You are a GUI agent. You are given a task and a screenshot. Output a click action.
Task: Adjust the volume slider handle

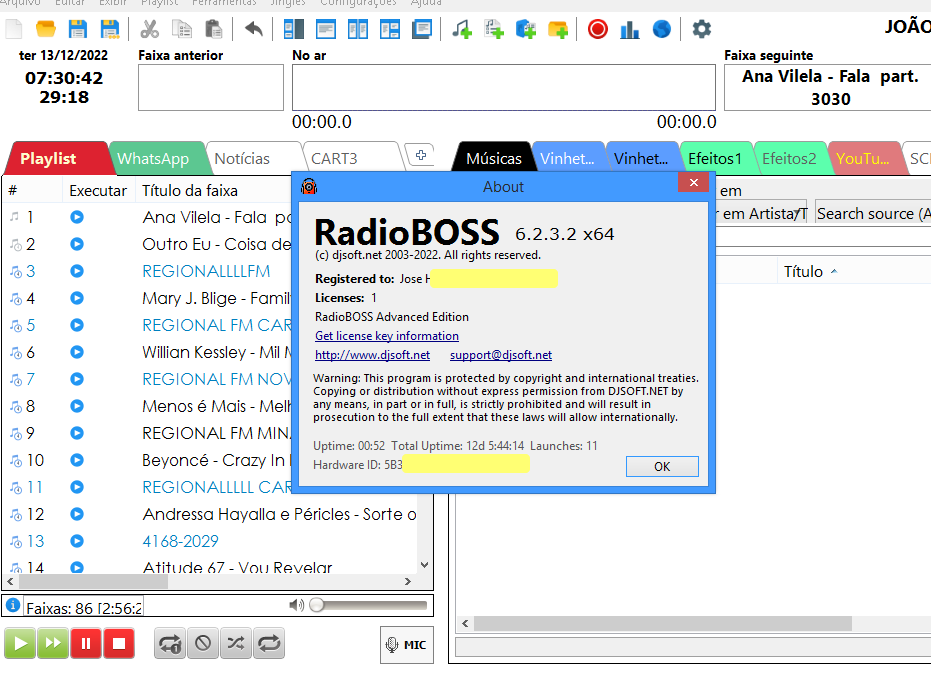(317, 605)
